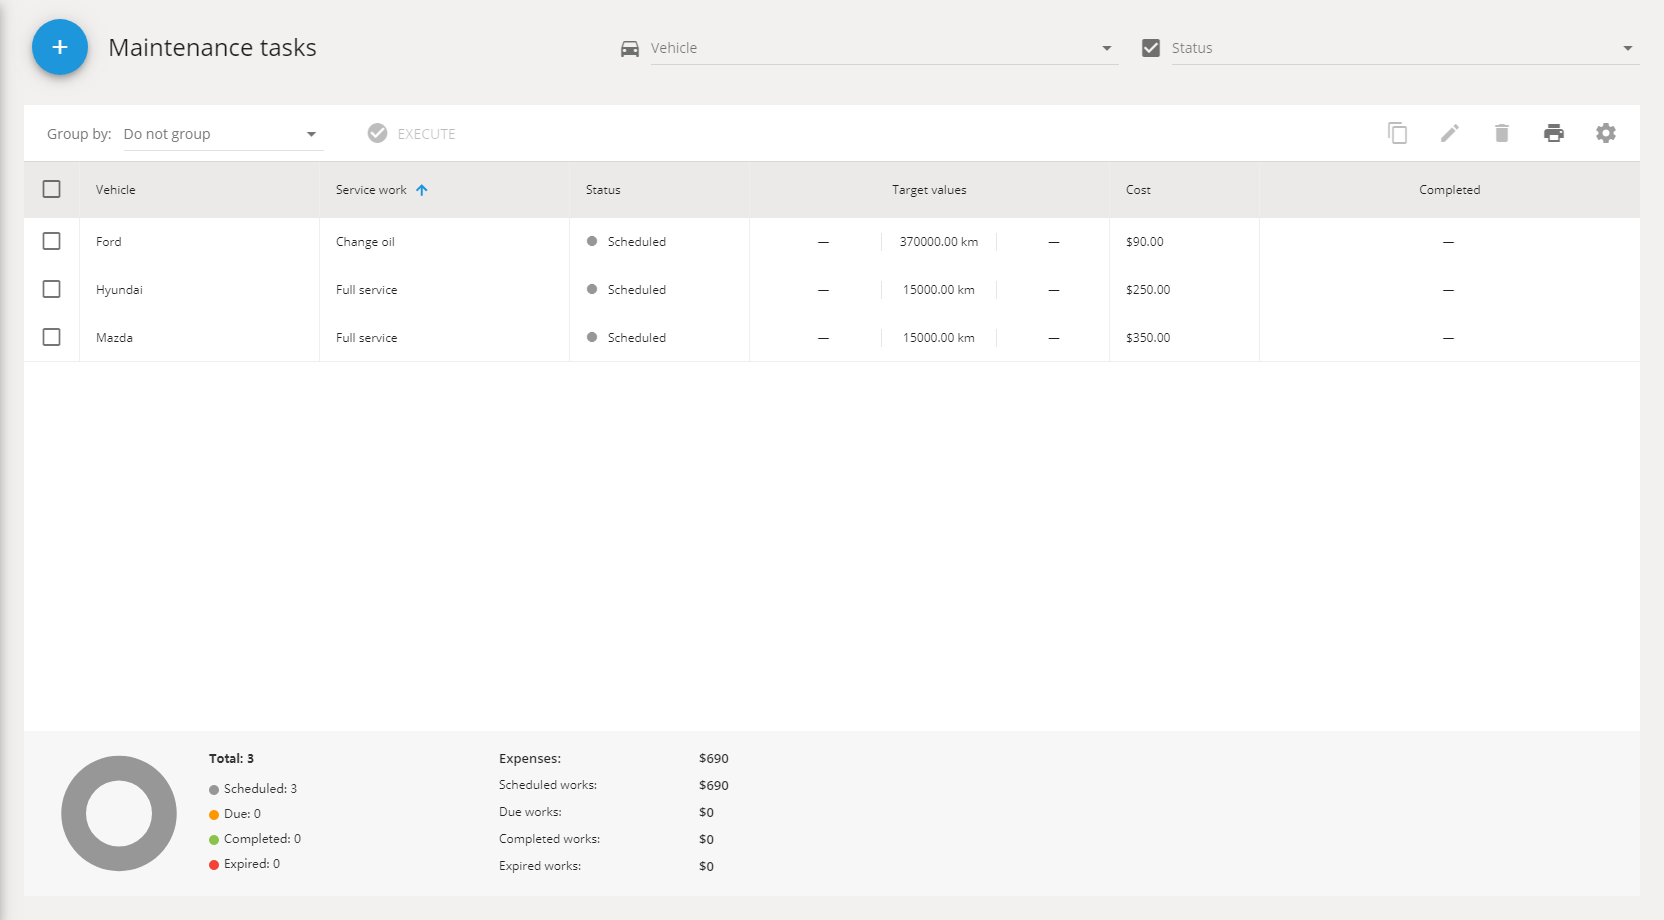
Task: Click the Total: 3 summary label
Action: point(231,759)
